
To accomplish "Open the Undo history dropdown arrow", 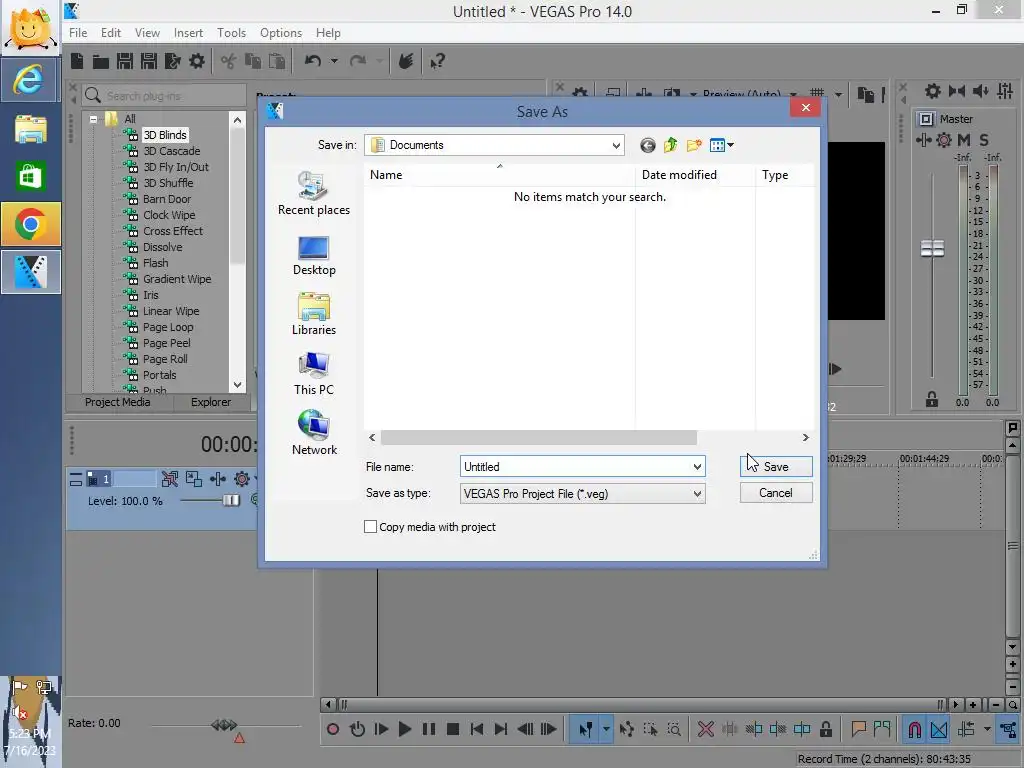I will coord(334,61).
